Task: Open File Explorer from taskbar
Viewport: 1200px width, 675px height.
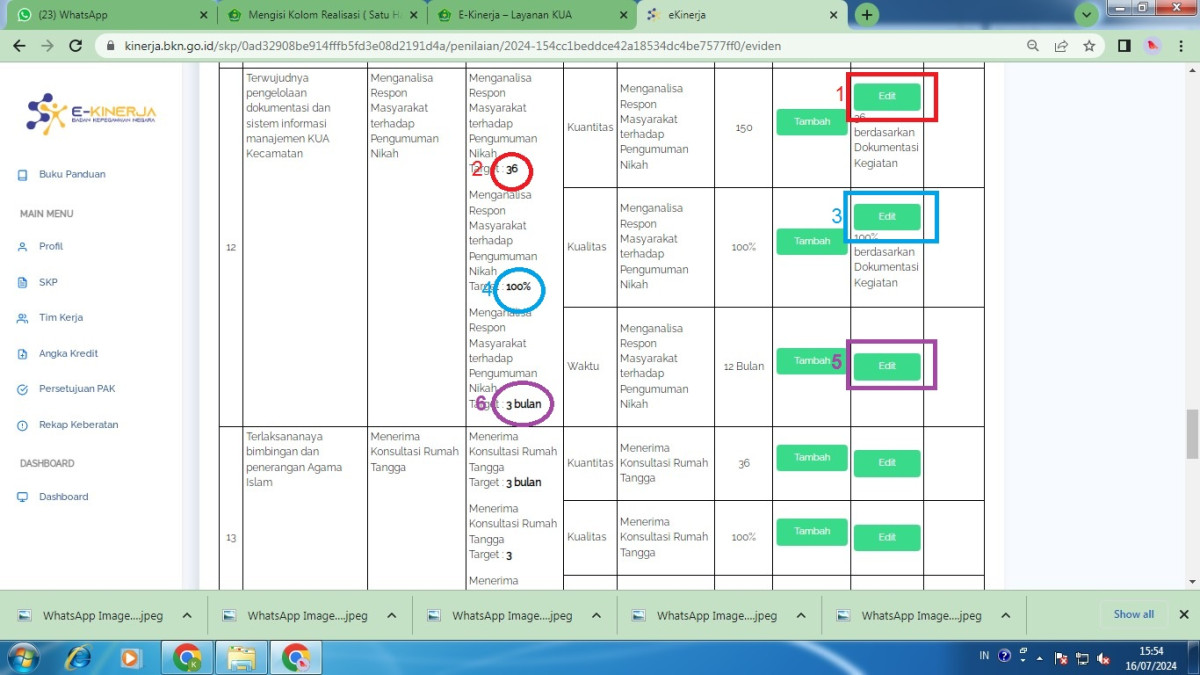Action: [x=241, y=658]
